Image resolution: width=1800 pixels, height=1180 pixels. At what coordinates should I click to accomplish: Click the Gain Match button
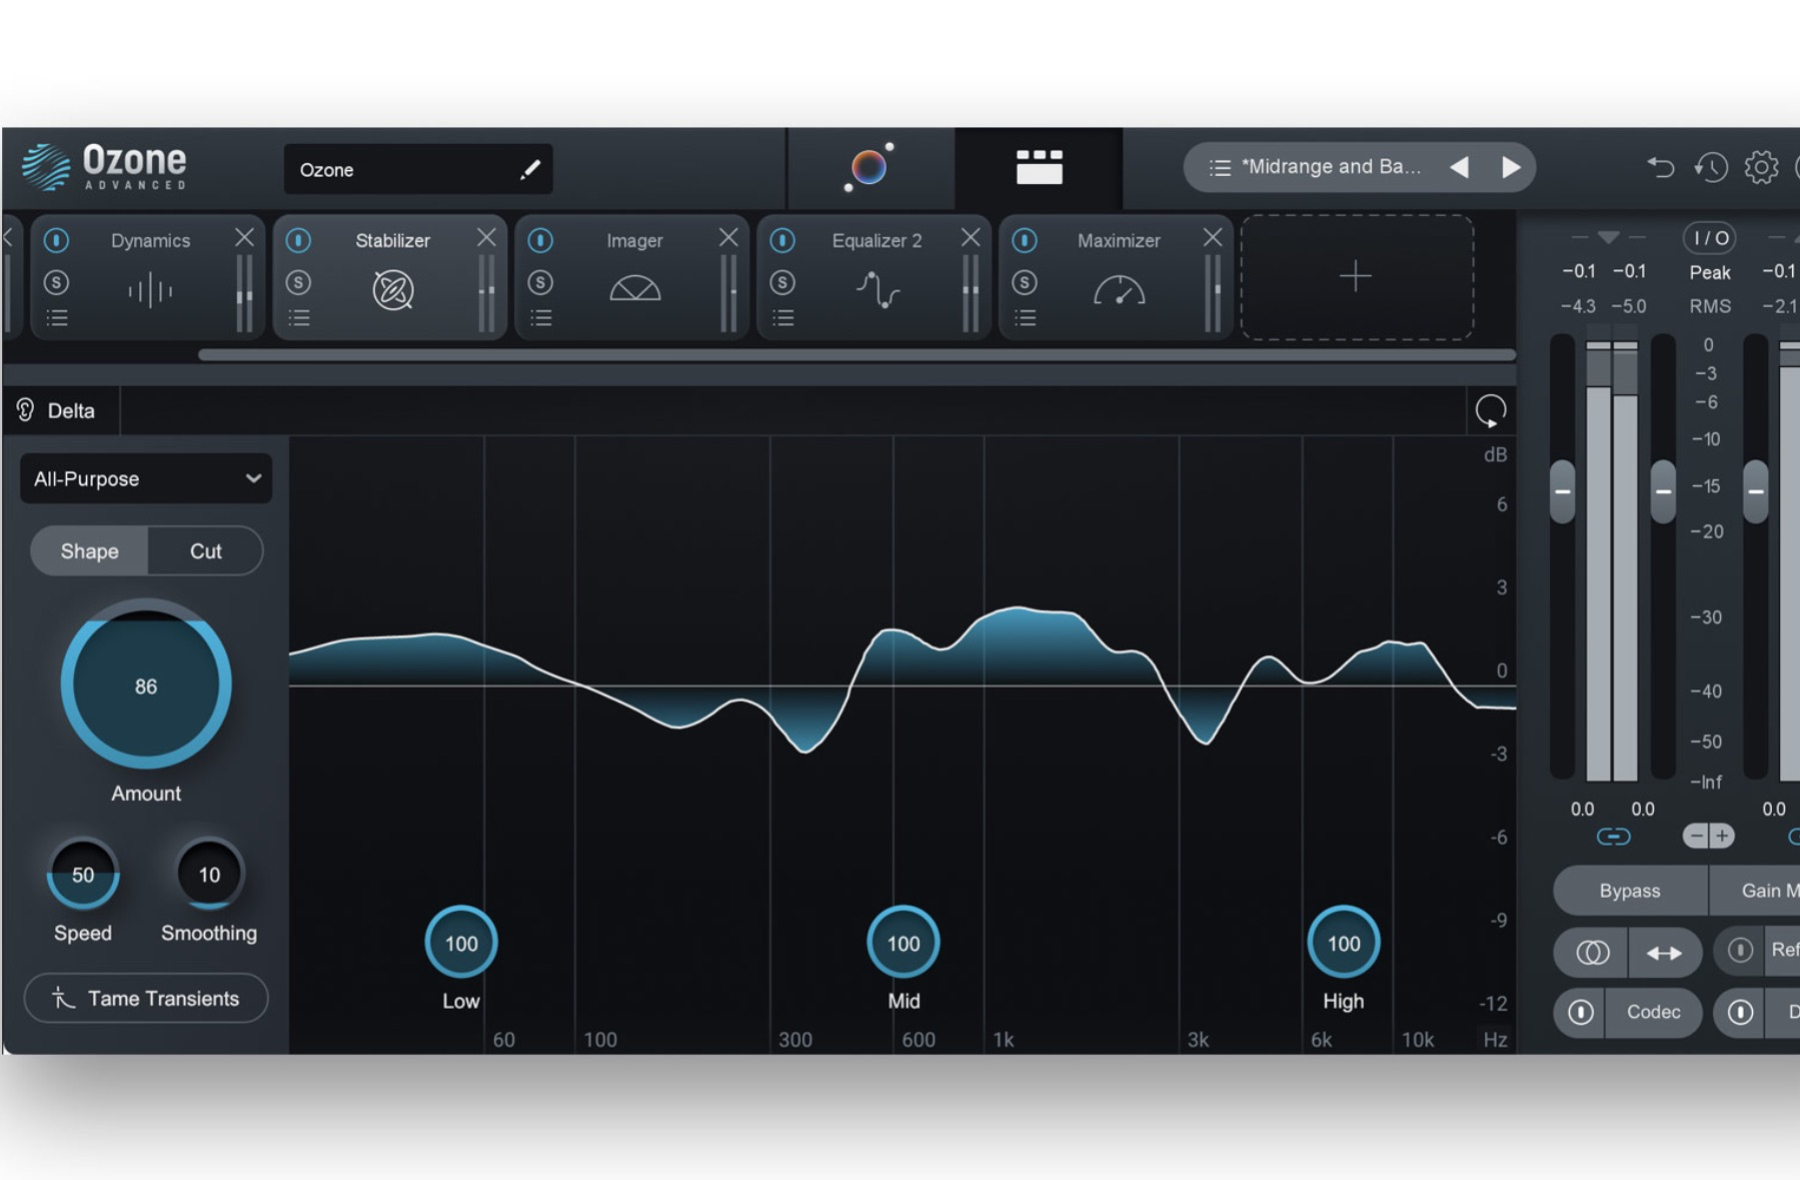pos(1755,891)
